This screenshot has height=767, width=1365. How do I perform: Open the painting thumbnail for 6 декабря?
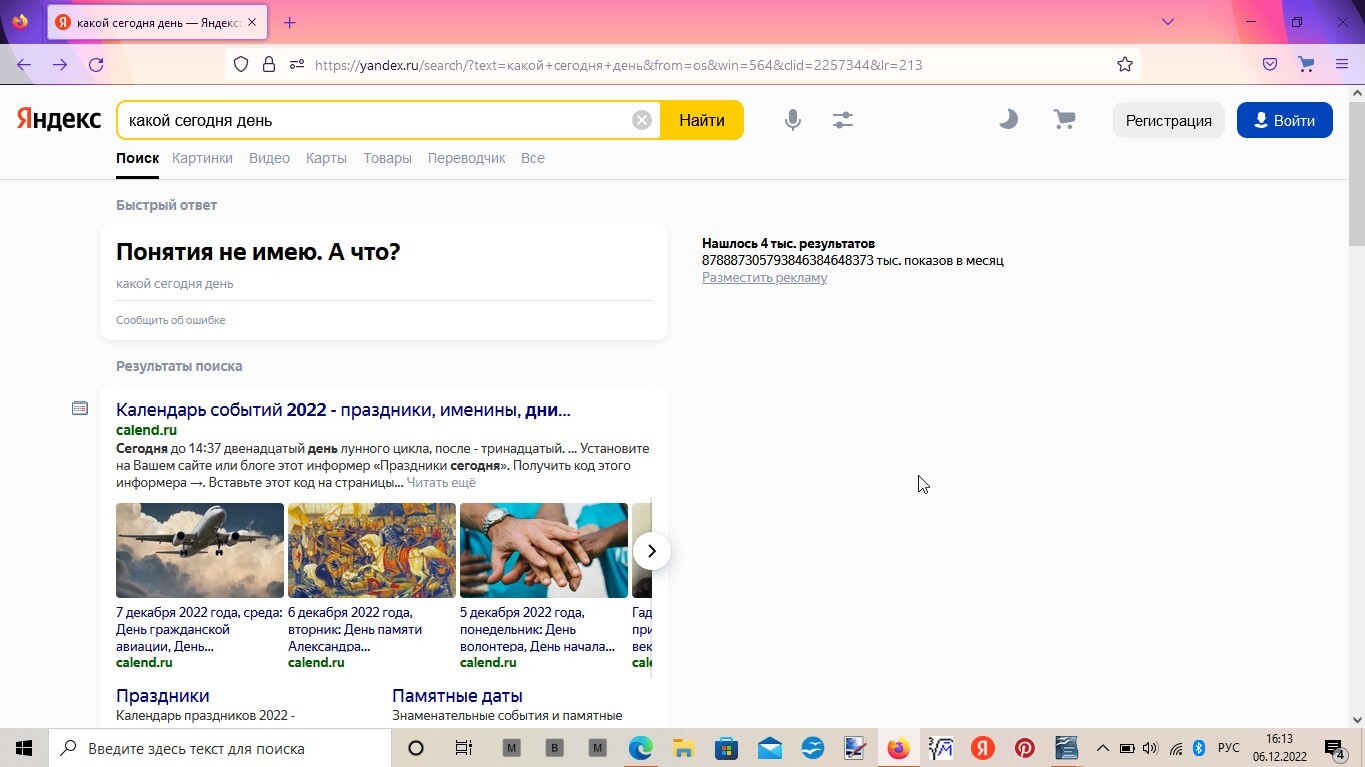click(372, 550)
